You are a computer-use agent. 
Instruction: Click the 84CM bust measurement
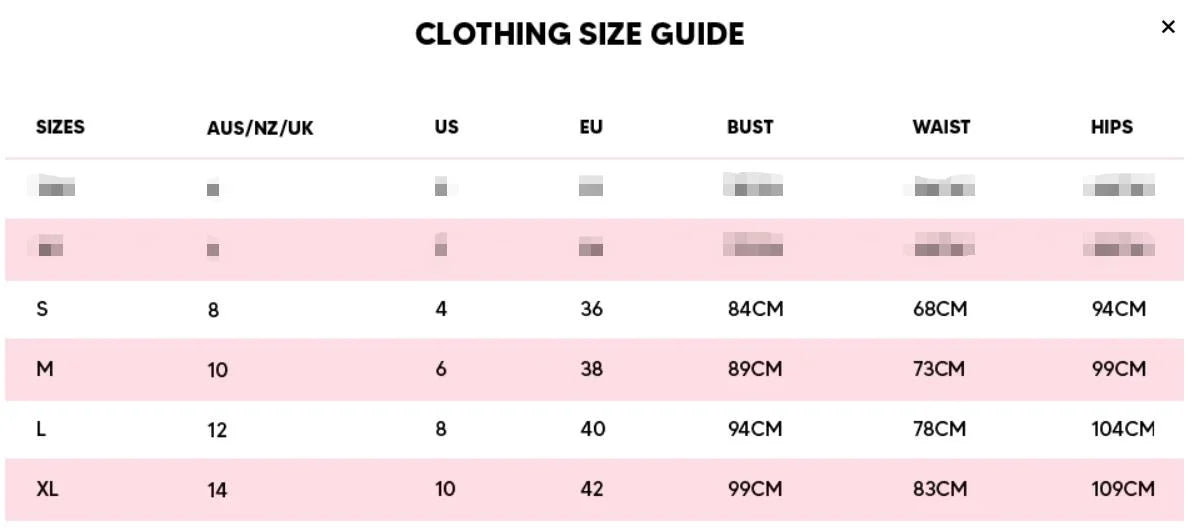755,309
